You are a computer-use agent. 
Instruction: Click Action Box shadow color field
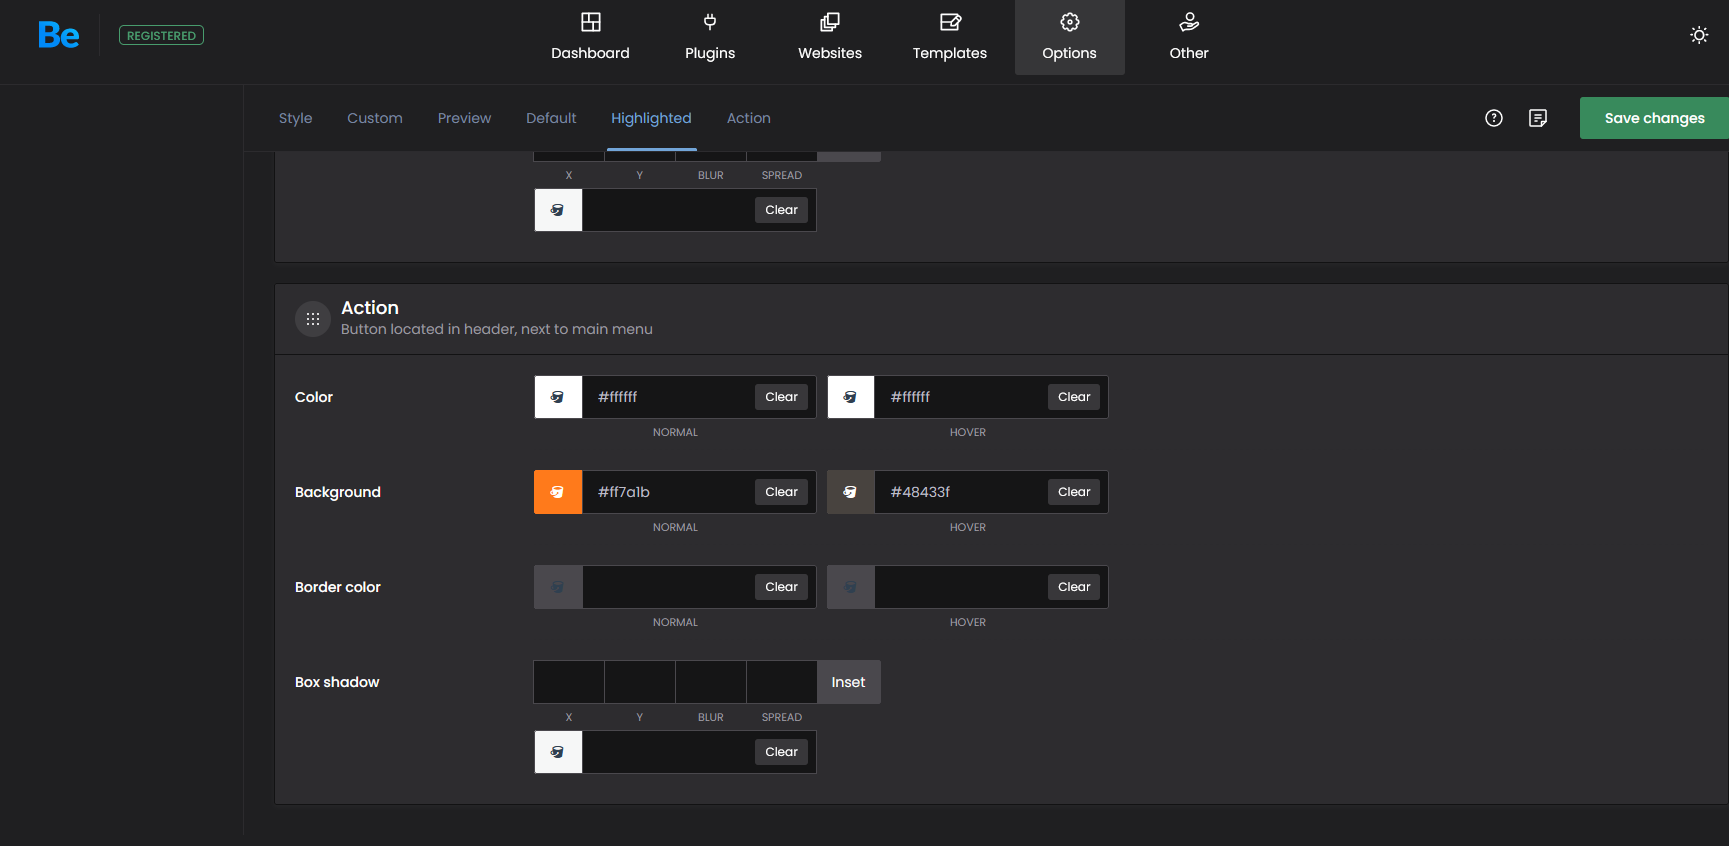pos(668,752)
